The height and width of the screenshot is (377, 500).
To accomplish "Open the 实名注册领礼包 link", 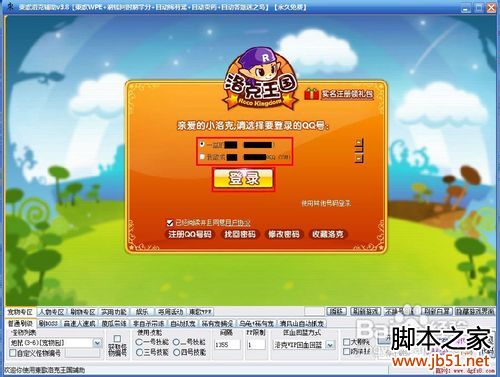I will (347, 94).
